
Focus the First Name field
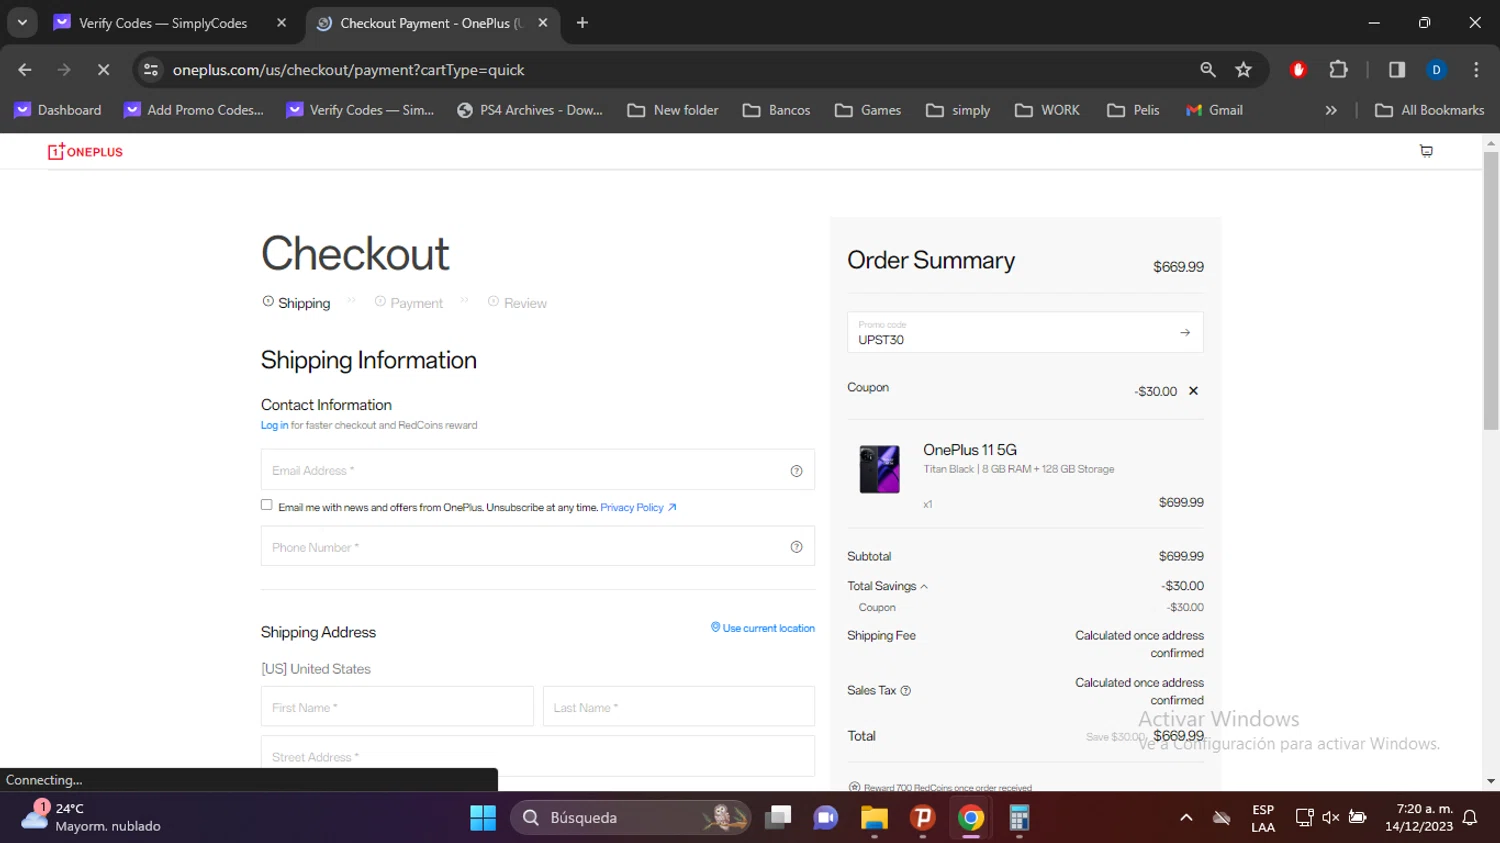click(x=397, y=707)
